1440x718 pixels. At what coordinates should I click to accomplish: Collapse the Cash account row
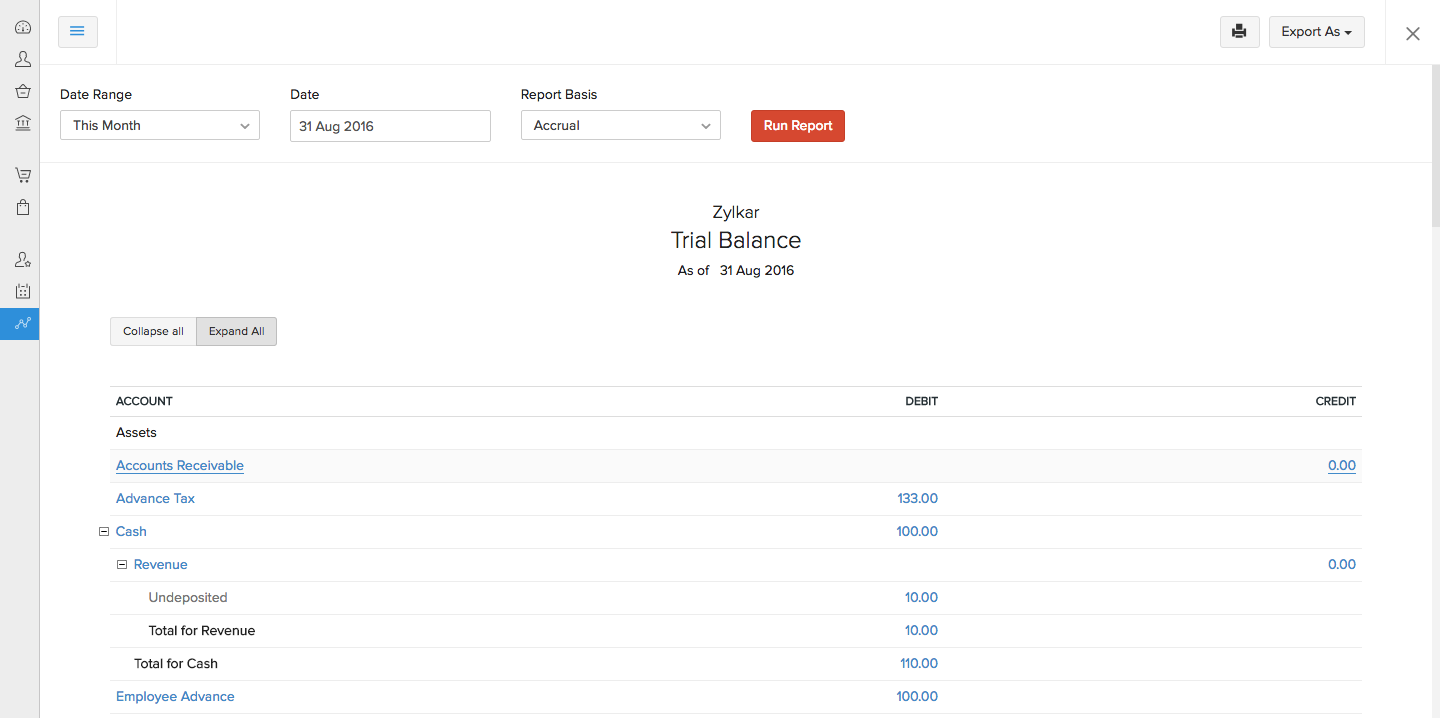pos(103,532)
